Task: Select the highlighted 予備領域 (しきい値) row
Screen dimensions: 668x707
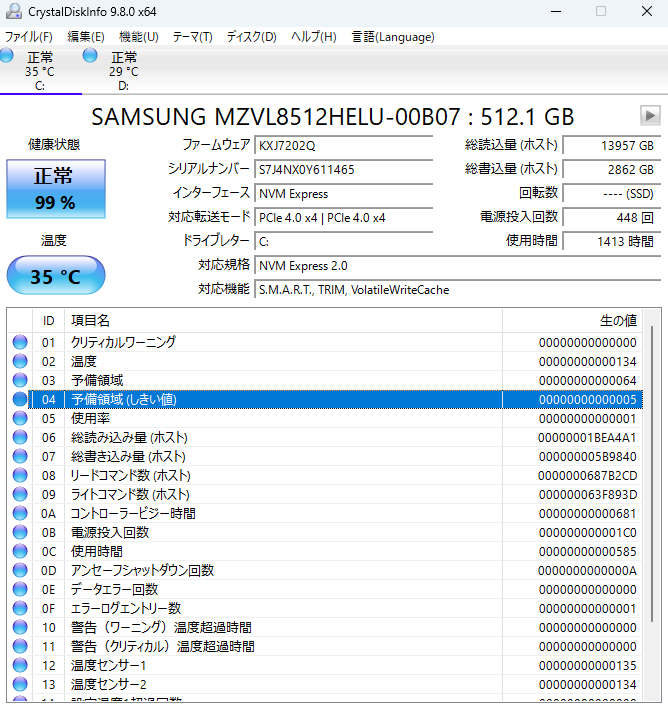Action: [x=325, y=399]
